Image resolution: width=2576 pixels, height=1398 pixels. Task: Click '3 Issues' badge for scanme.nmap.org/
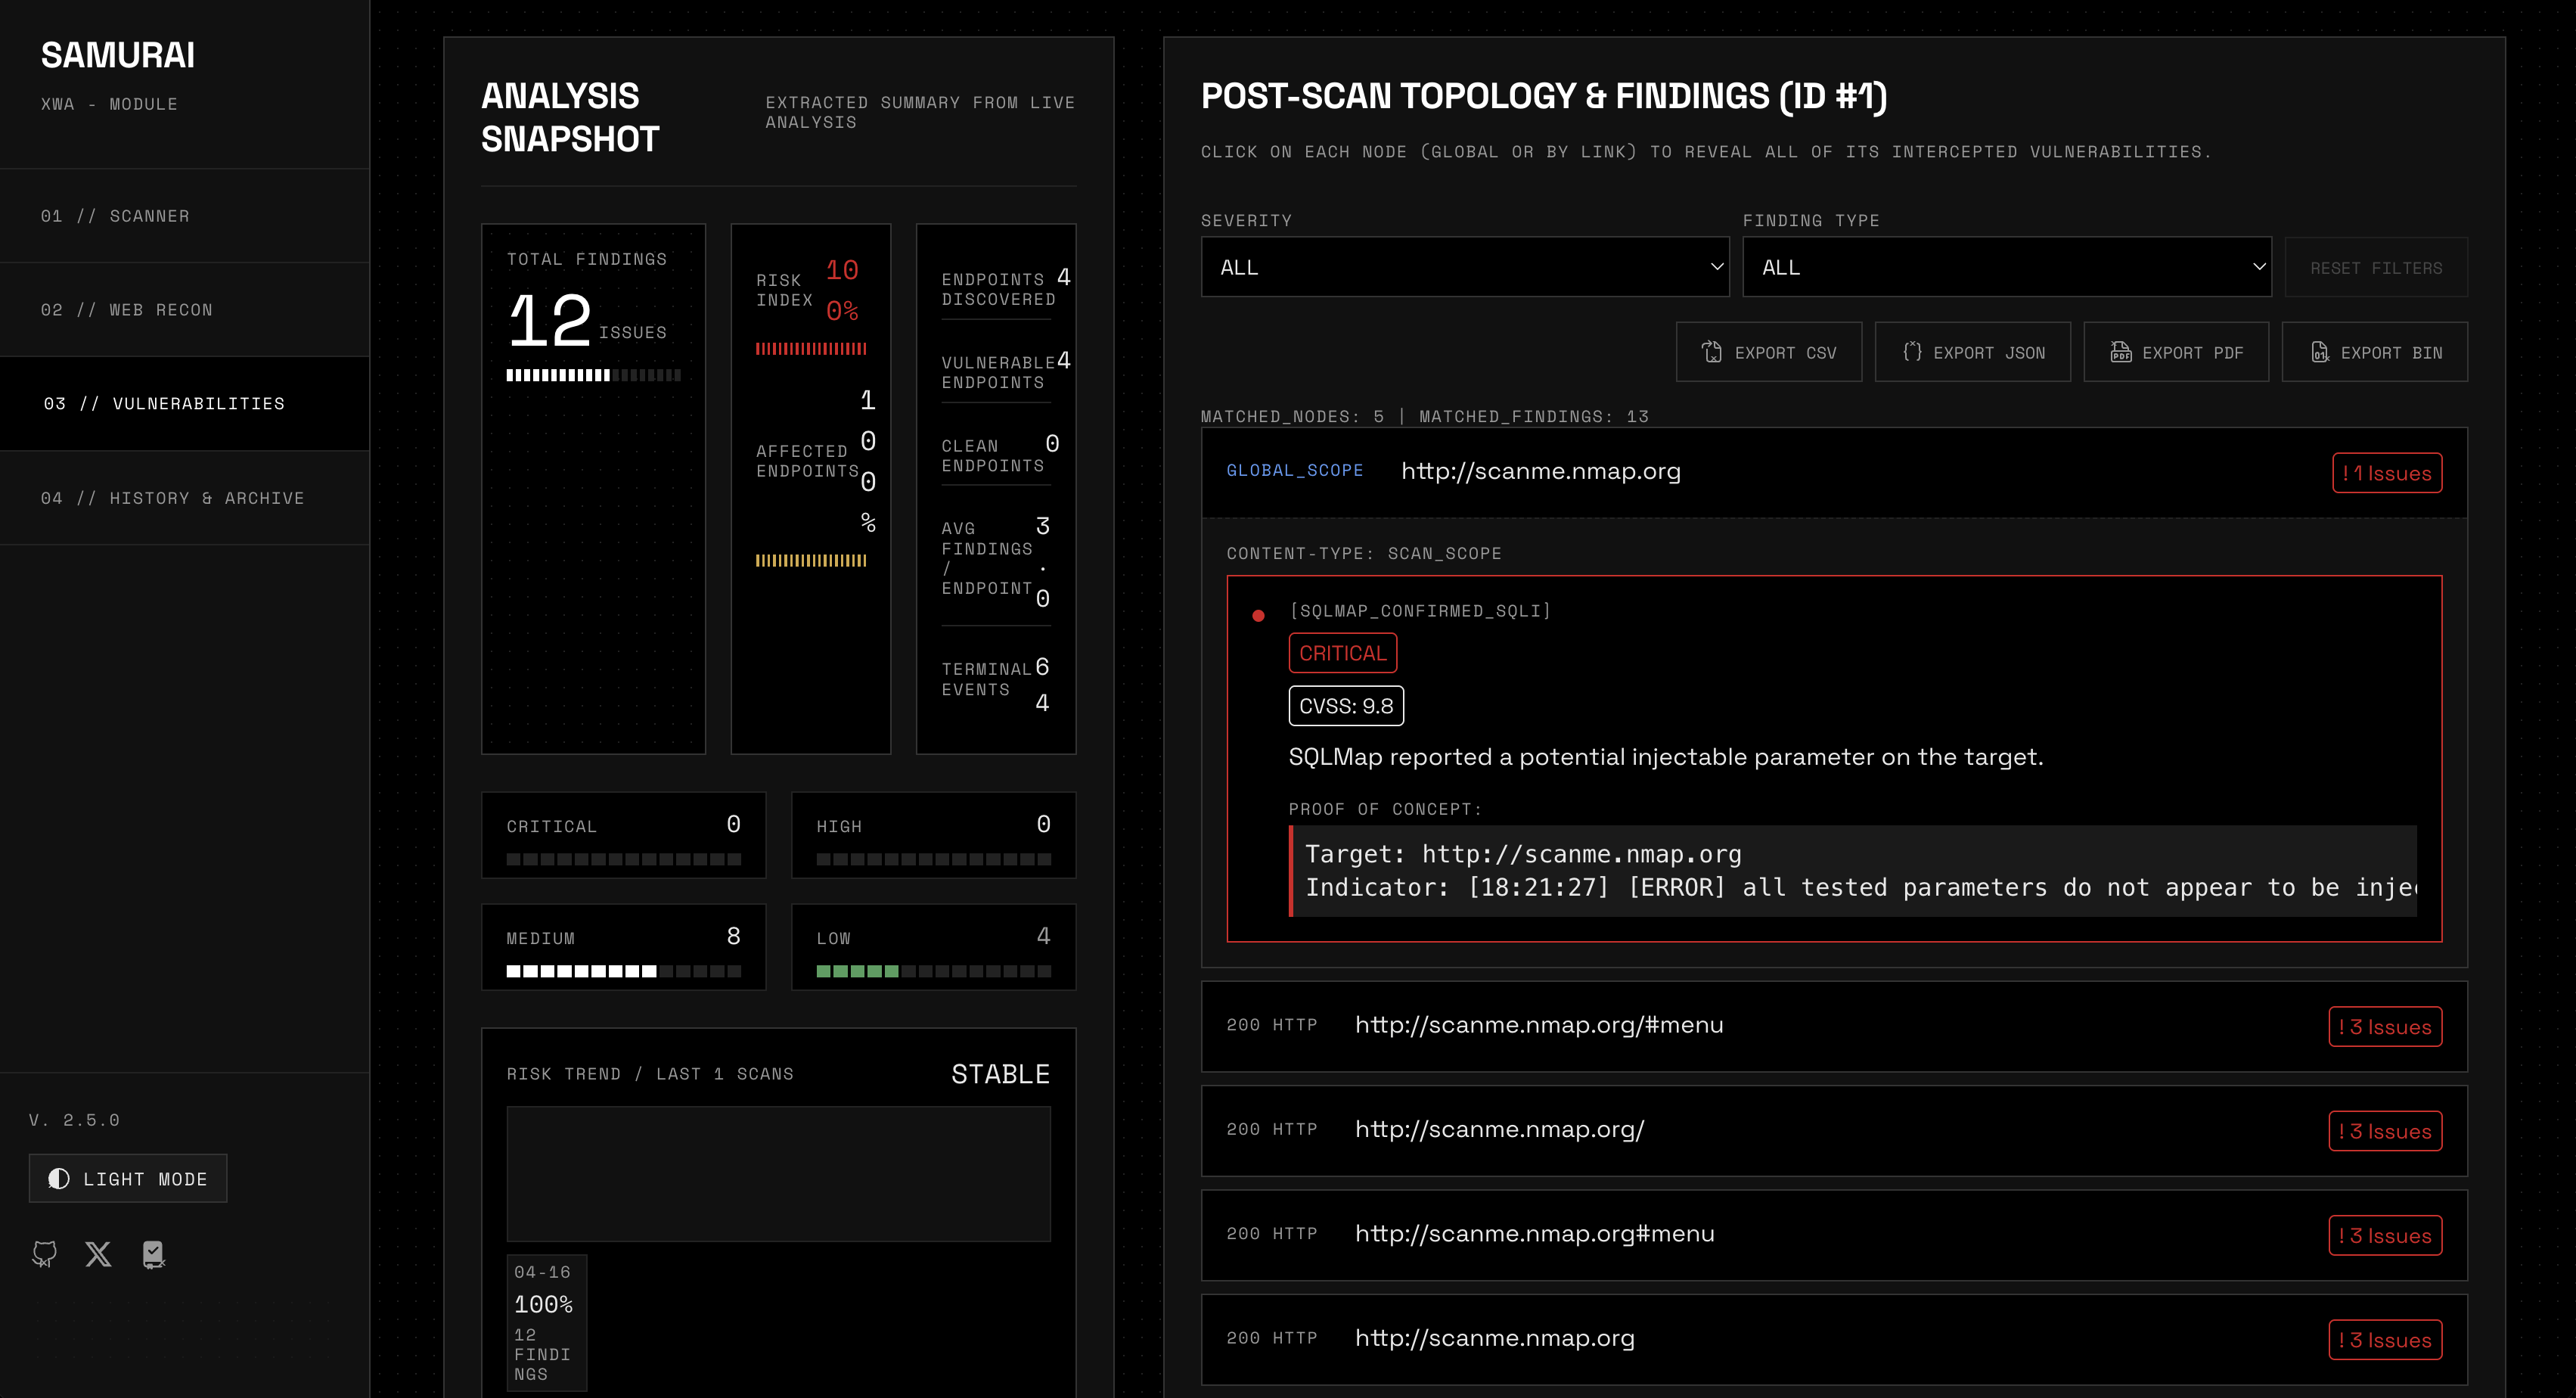[2385, 1131]
